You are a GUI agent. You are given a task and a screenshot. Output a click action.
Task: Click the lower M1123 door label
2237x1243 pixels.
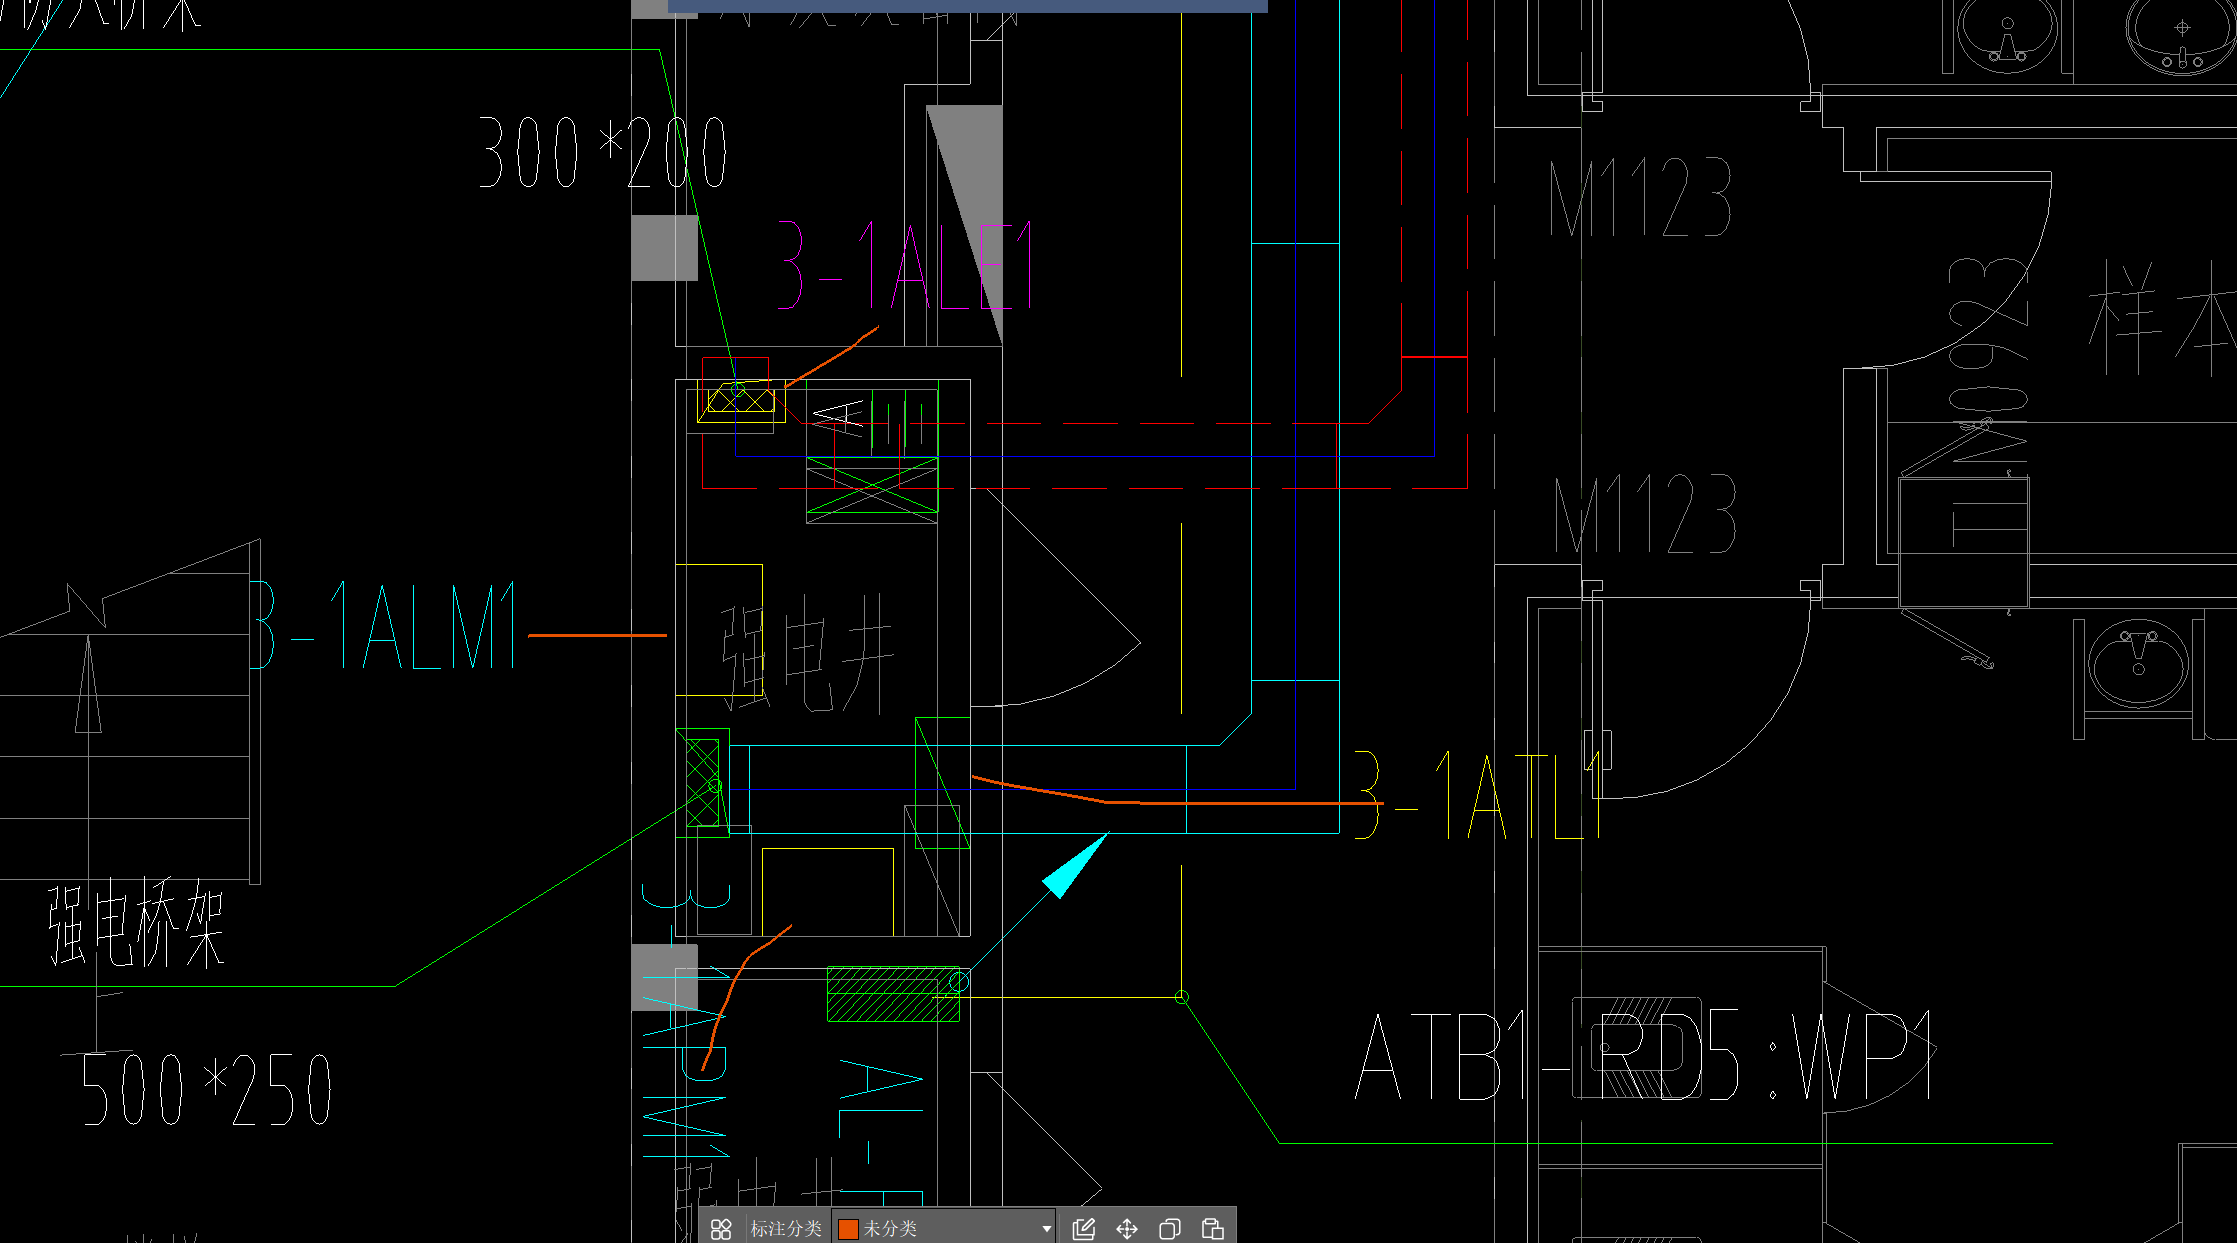tap(1645, 514)
